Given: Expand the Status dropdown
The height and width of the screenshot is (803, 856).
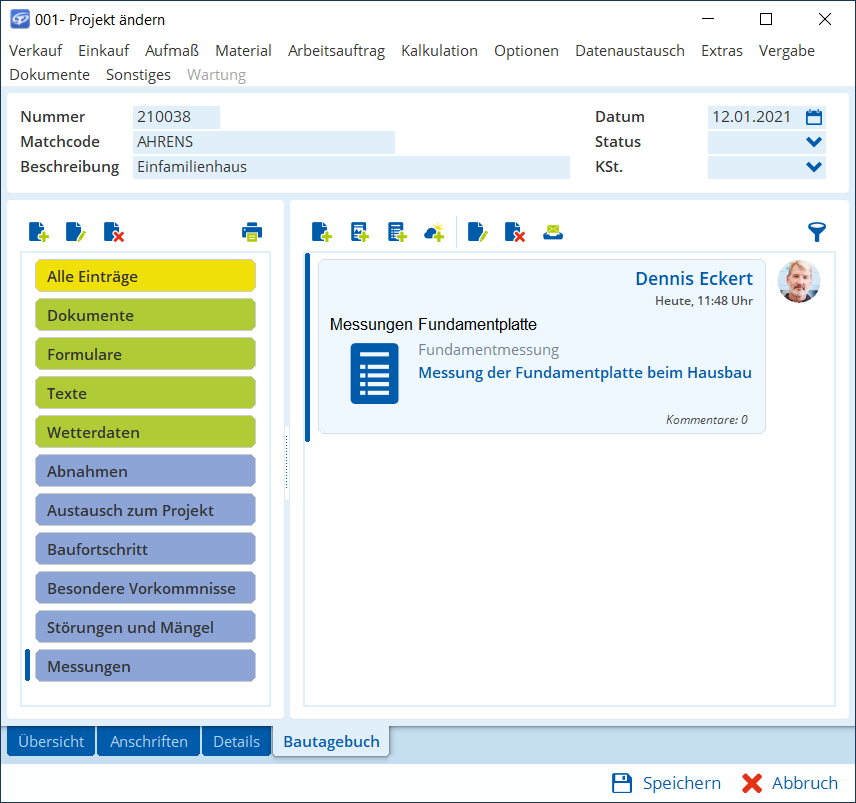Looking at the screenshot, I should (x=814, y=142).
